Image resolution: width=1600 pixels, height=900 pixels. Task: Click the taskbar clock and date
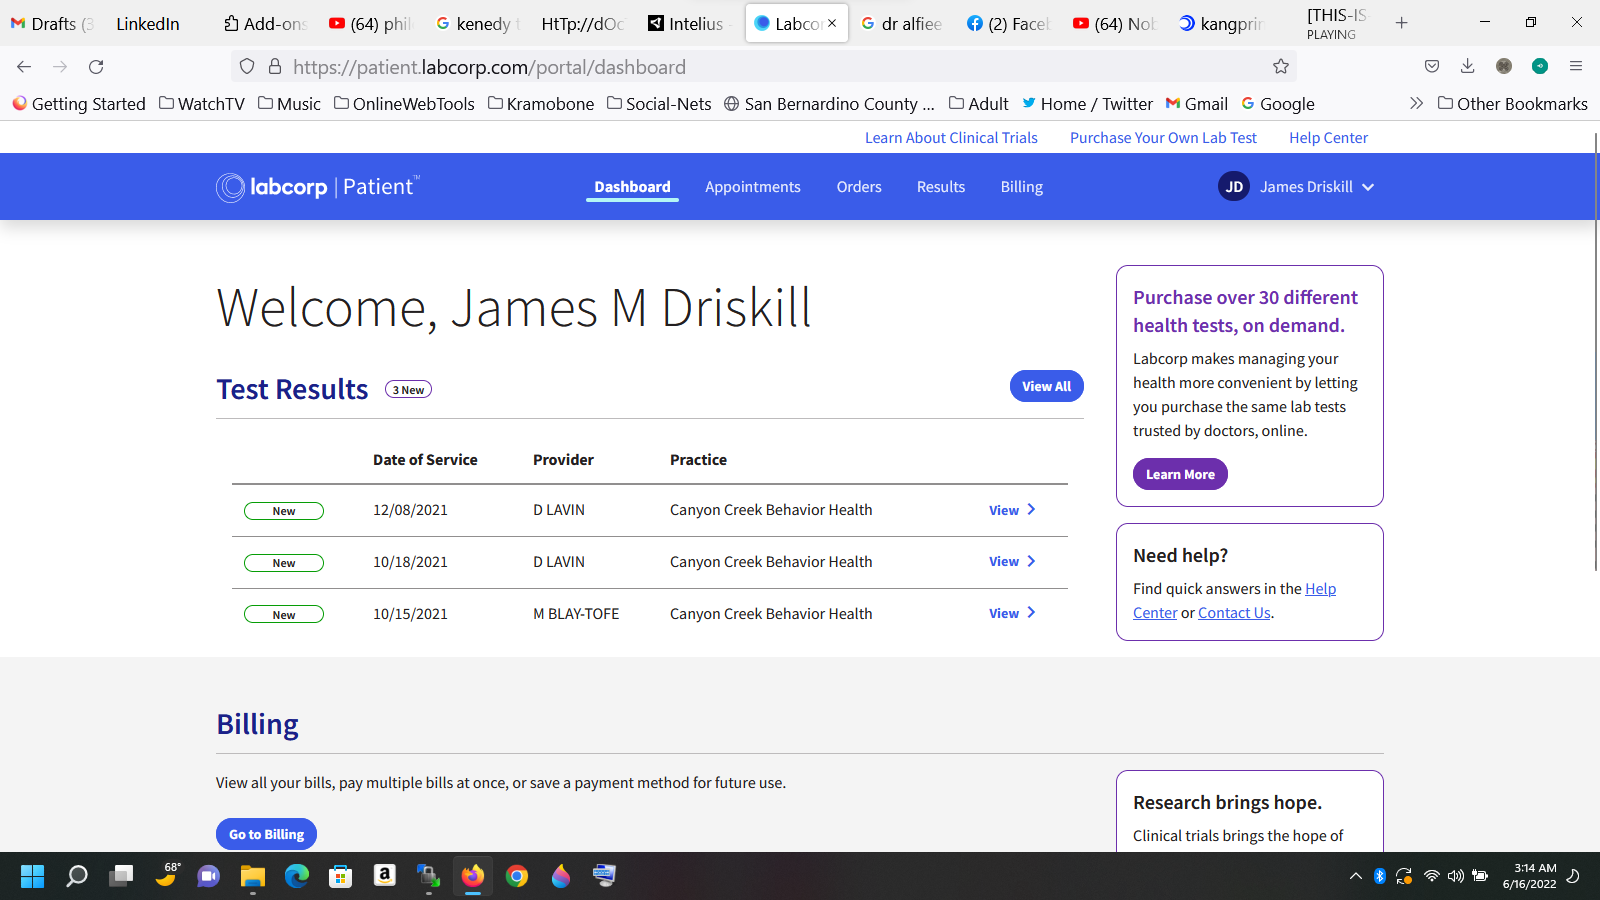1530,876
